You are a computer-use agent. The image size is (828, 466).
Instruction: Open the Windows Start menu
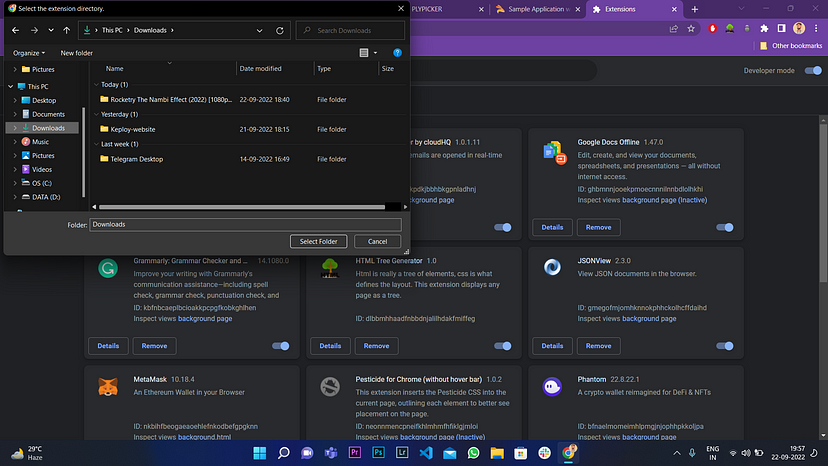coord(260,453)
